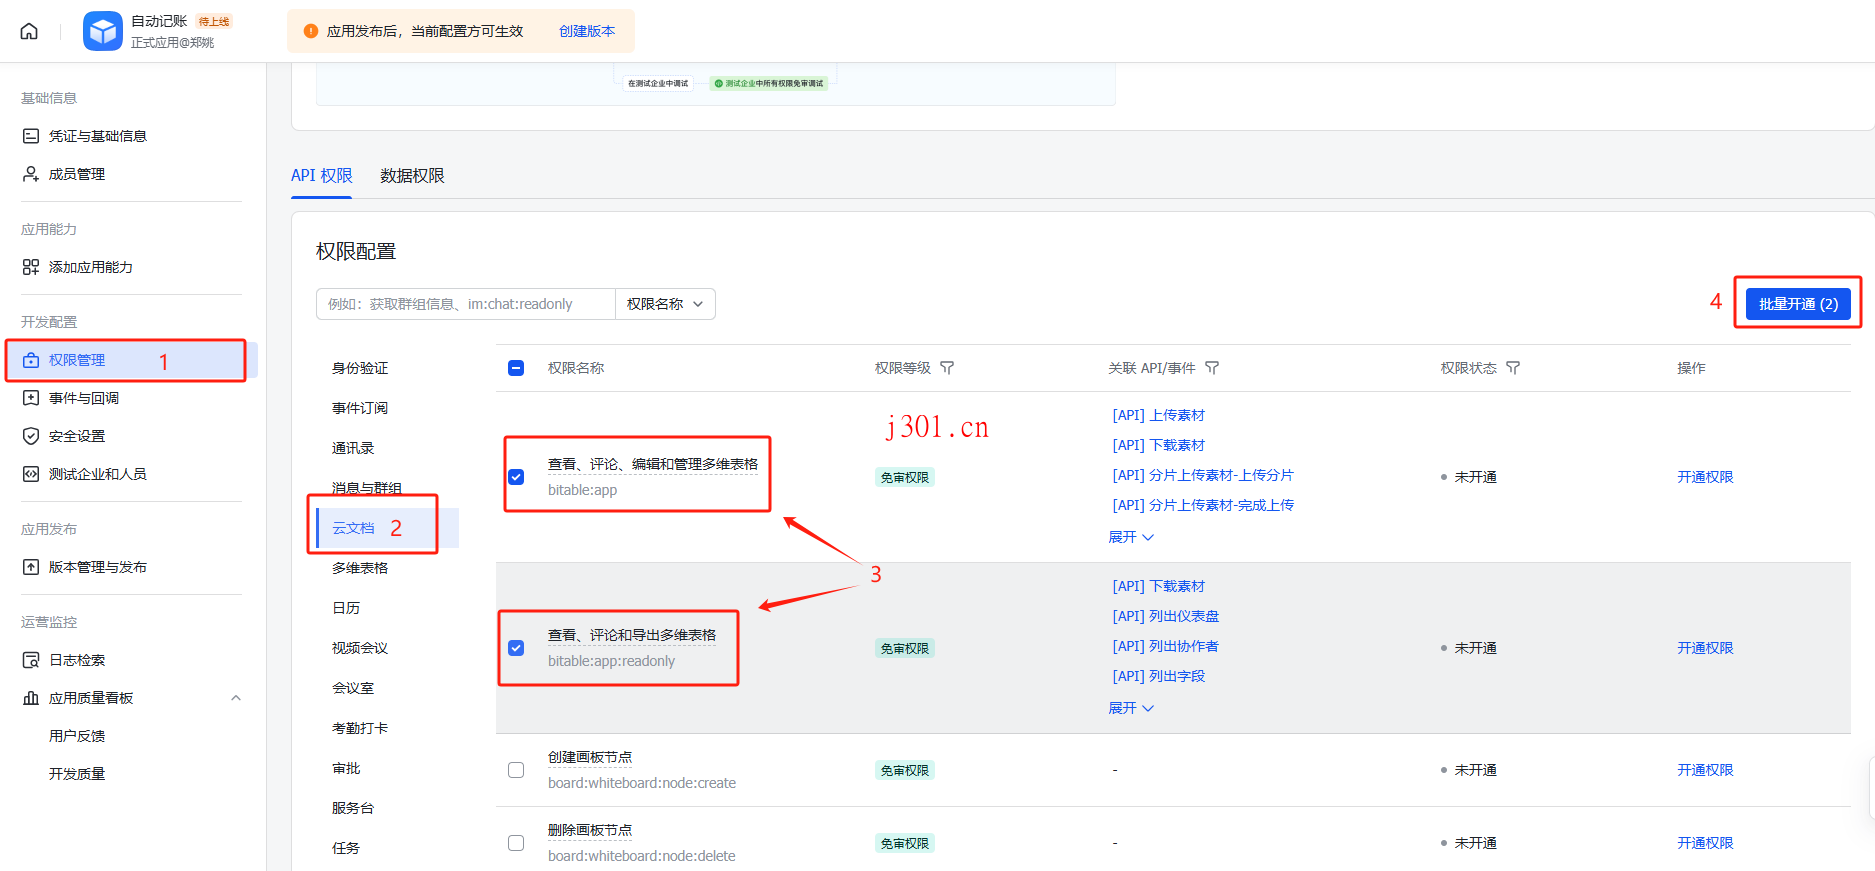Switch to 数据权限 tab
Screen dimensions: 1875x871
click(412, 176)
